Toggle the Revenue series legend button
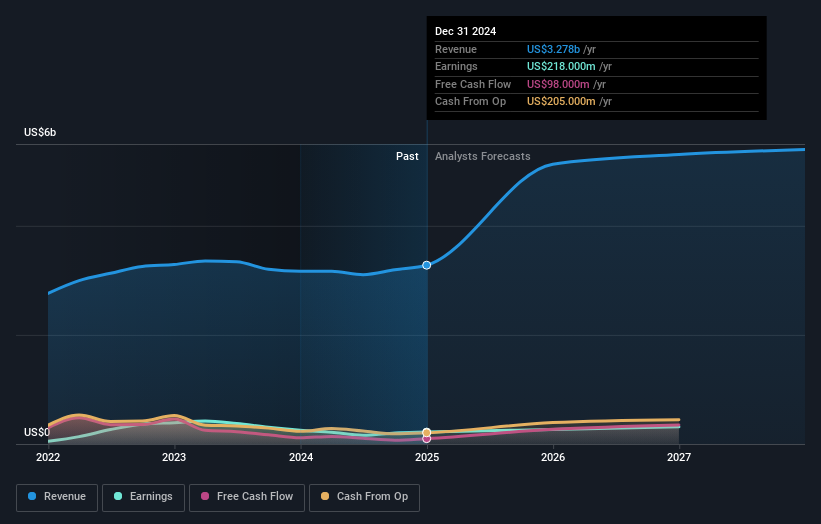The height and width of the screenshot is (524, 821). click(x=57, y=497)
